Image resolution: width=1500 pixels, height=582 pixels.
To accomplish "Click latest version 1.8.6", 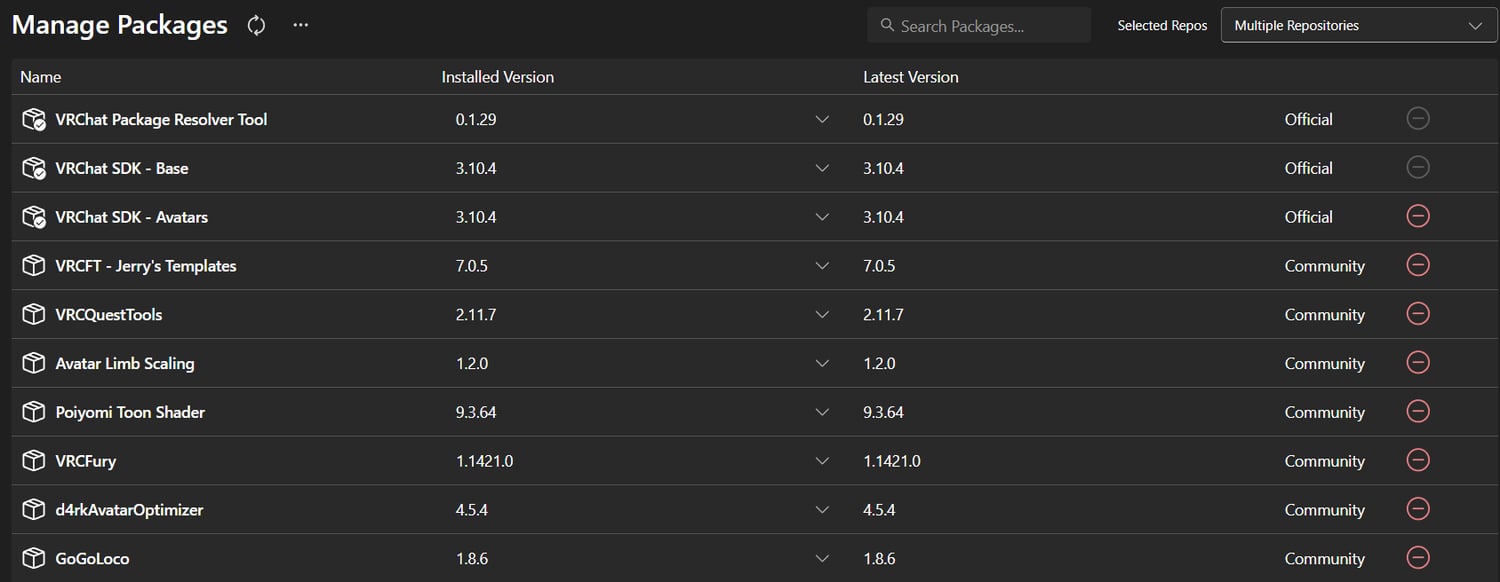I will coord(879,558).
